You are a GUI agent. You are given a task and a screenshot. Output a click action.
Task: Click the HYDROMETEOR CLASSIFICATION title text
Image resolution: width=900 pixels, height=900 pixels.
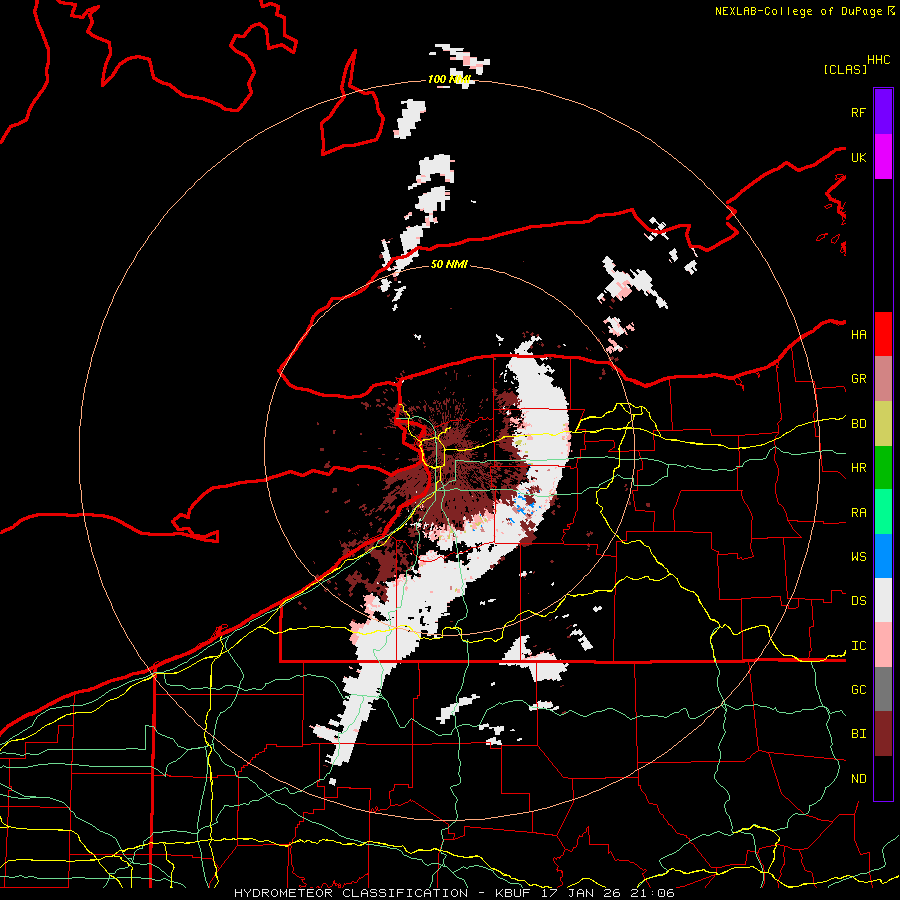351,893
